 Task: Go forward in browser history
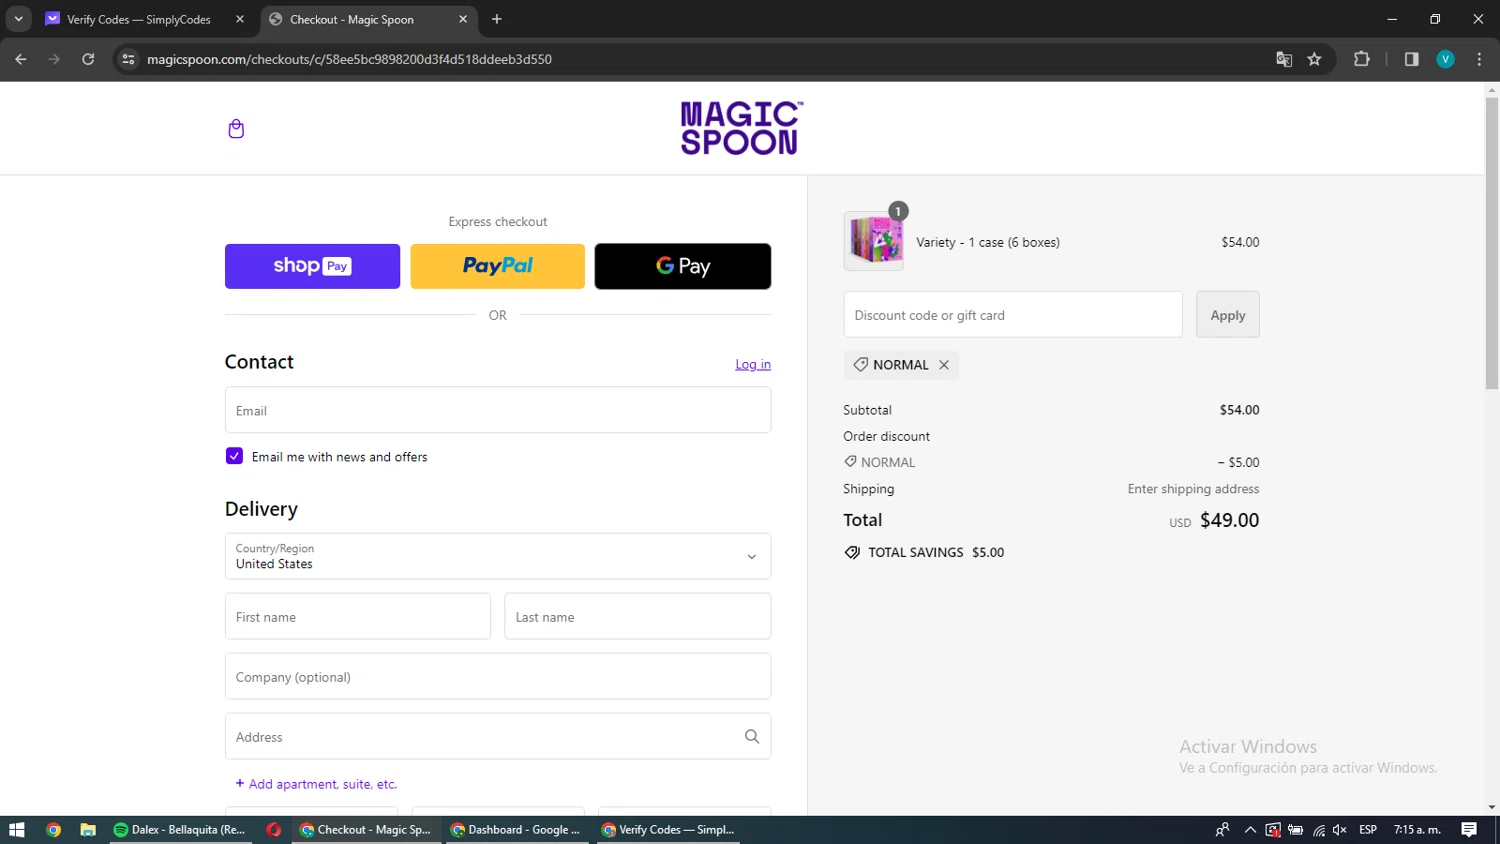[x=54, y=59]
